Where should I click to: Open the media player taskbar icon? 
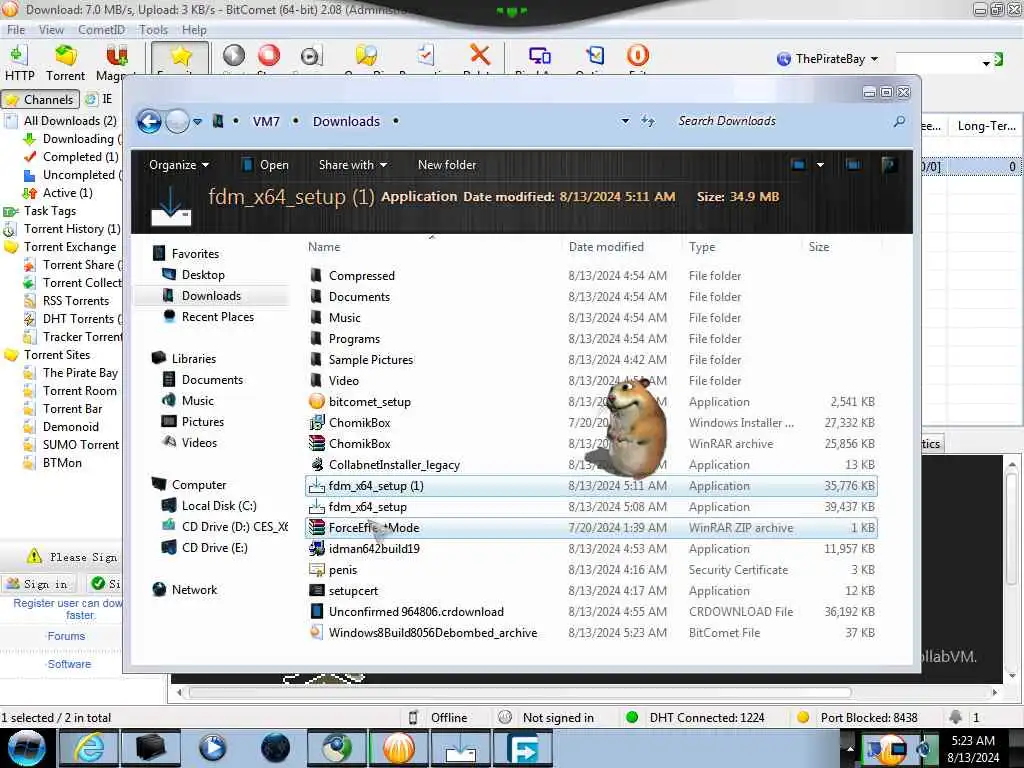coord(212,748)
